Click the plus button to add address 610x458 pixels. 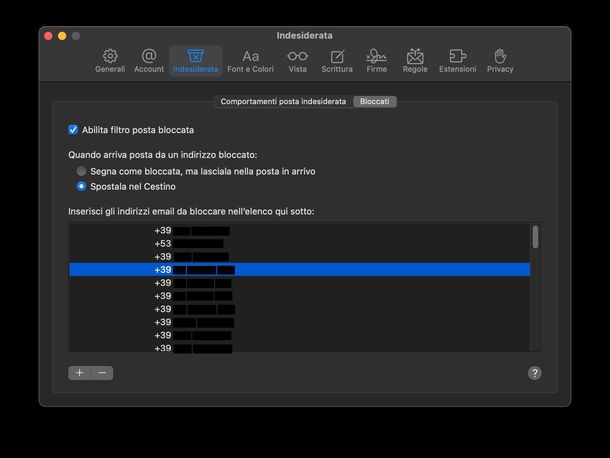tap(80, 373)
